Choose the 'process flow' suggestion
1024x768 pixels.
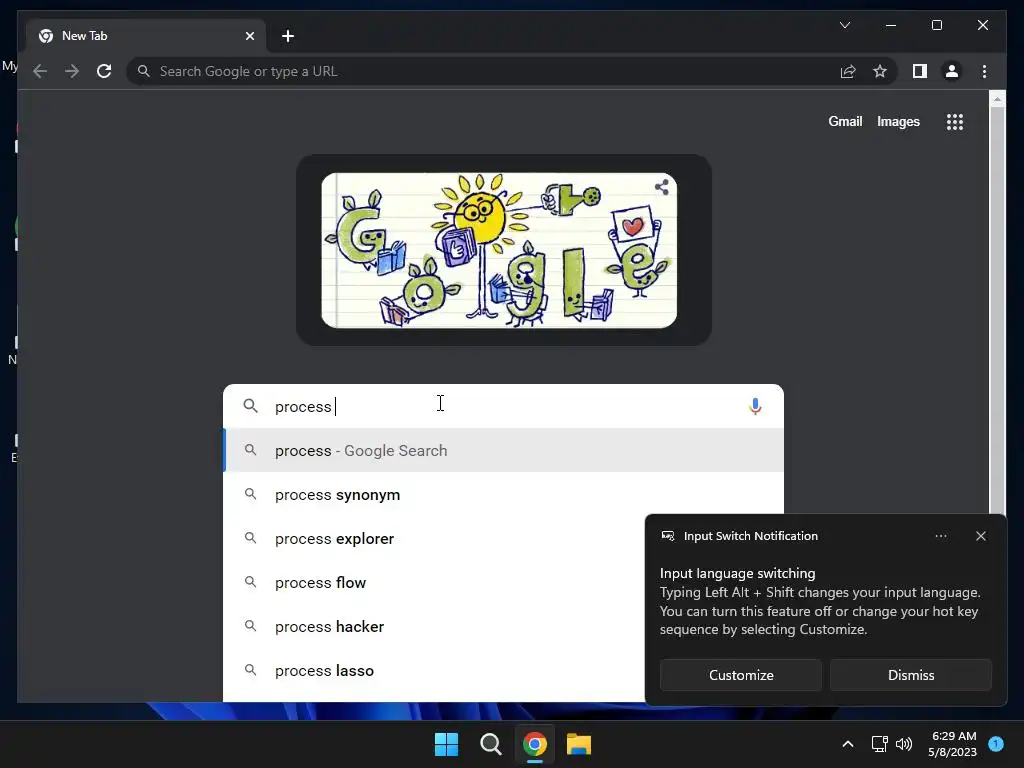434,583
